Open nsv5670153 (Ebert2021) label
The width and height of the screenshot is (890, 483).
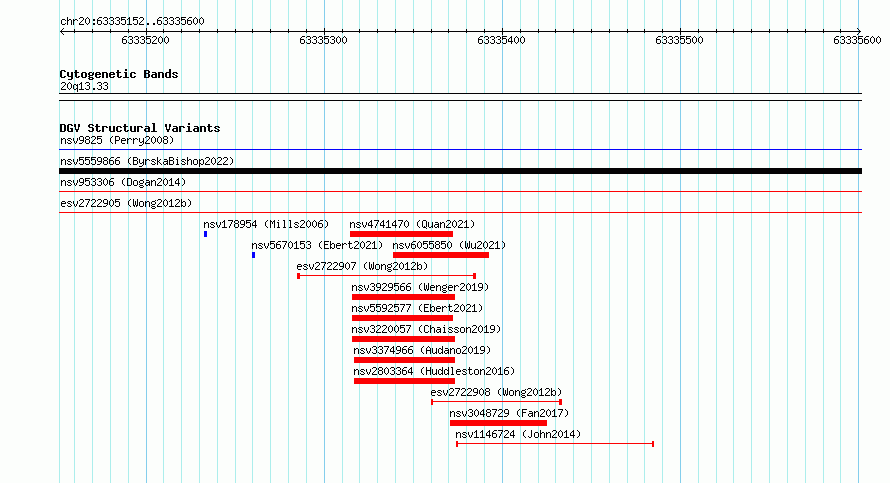317,245
